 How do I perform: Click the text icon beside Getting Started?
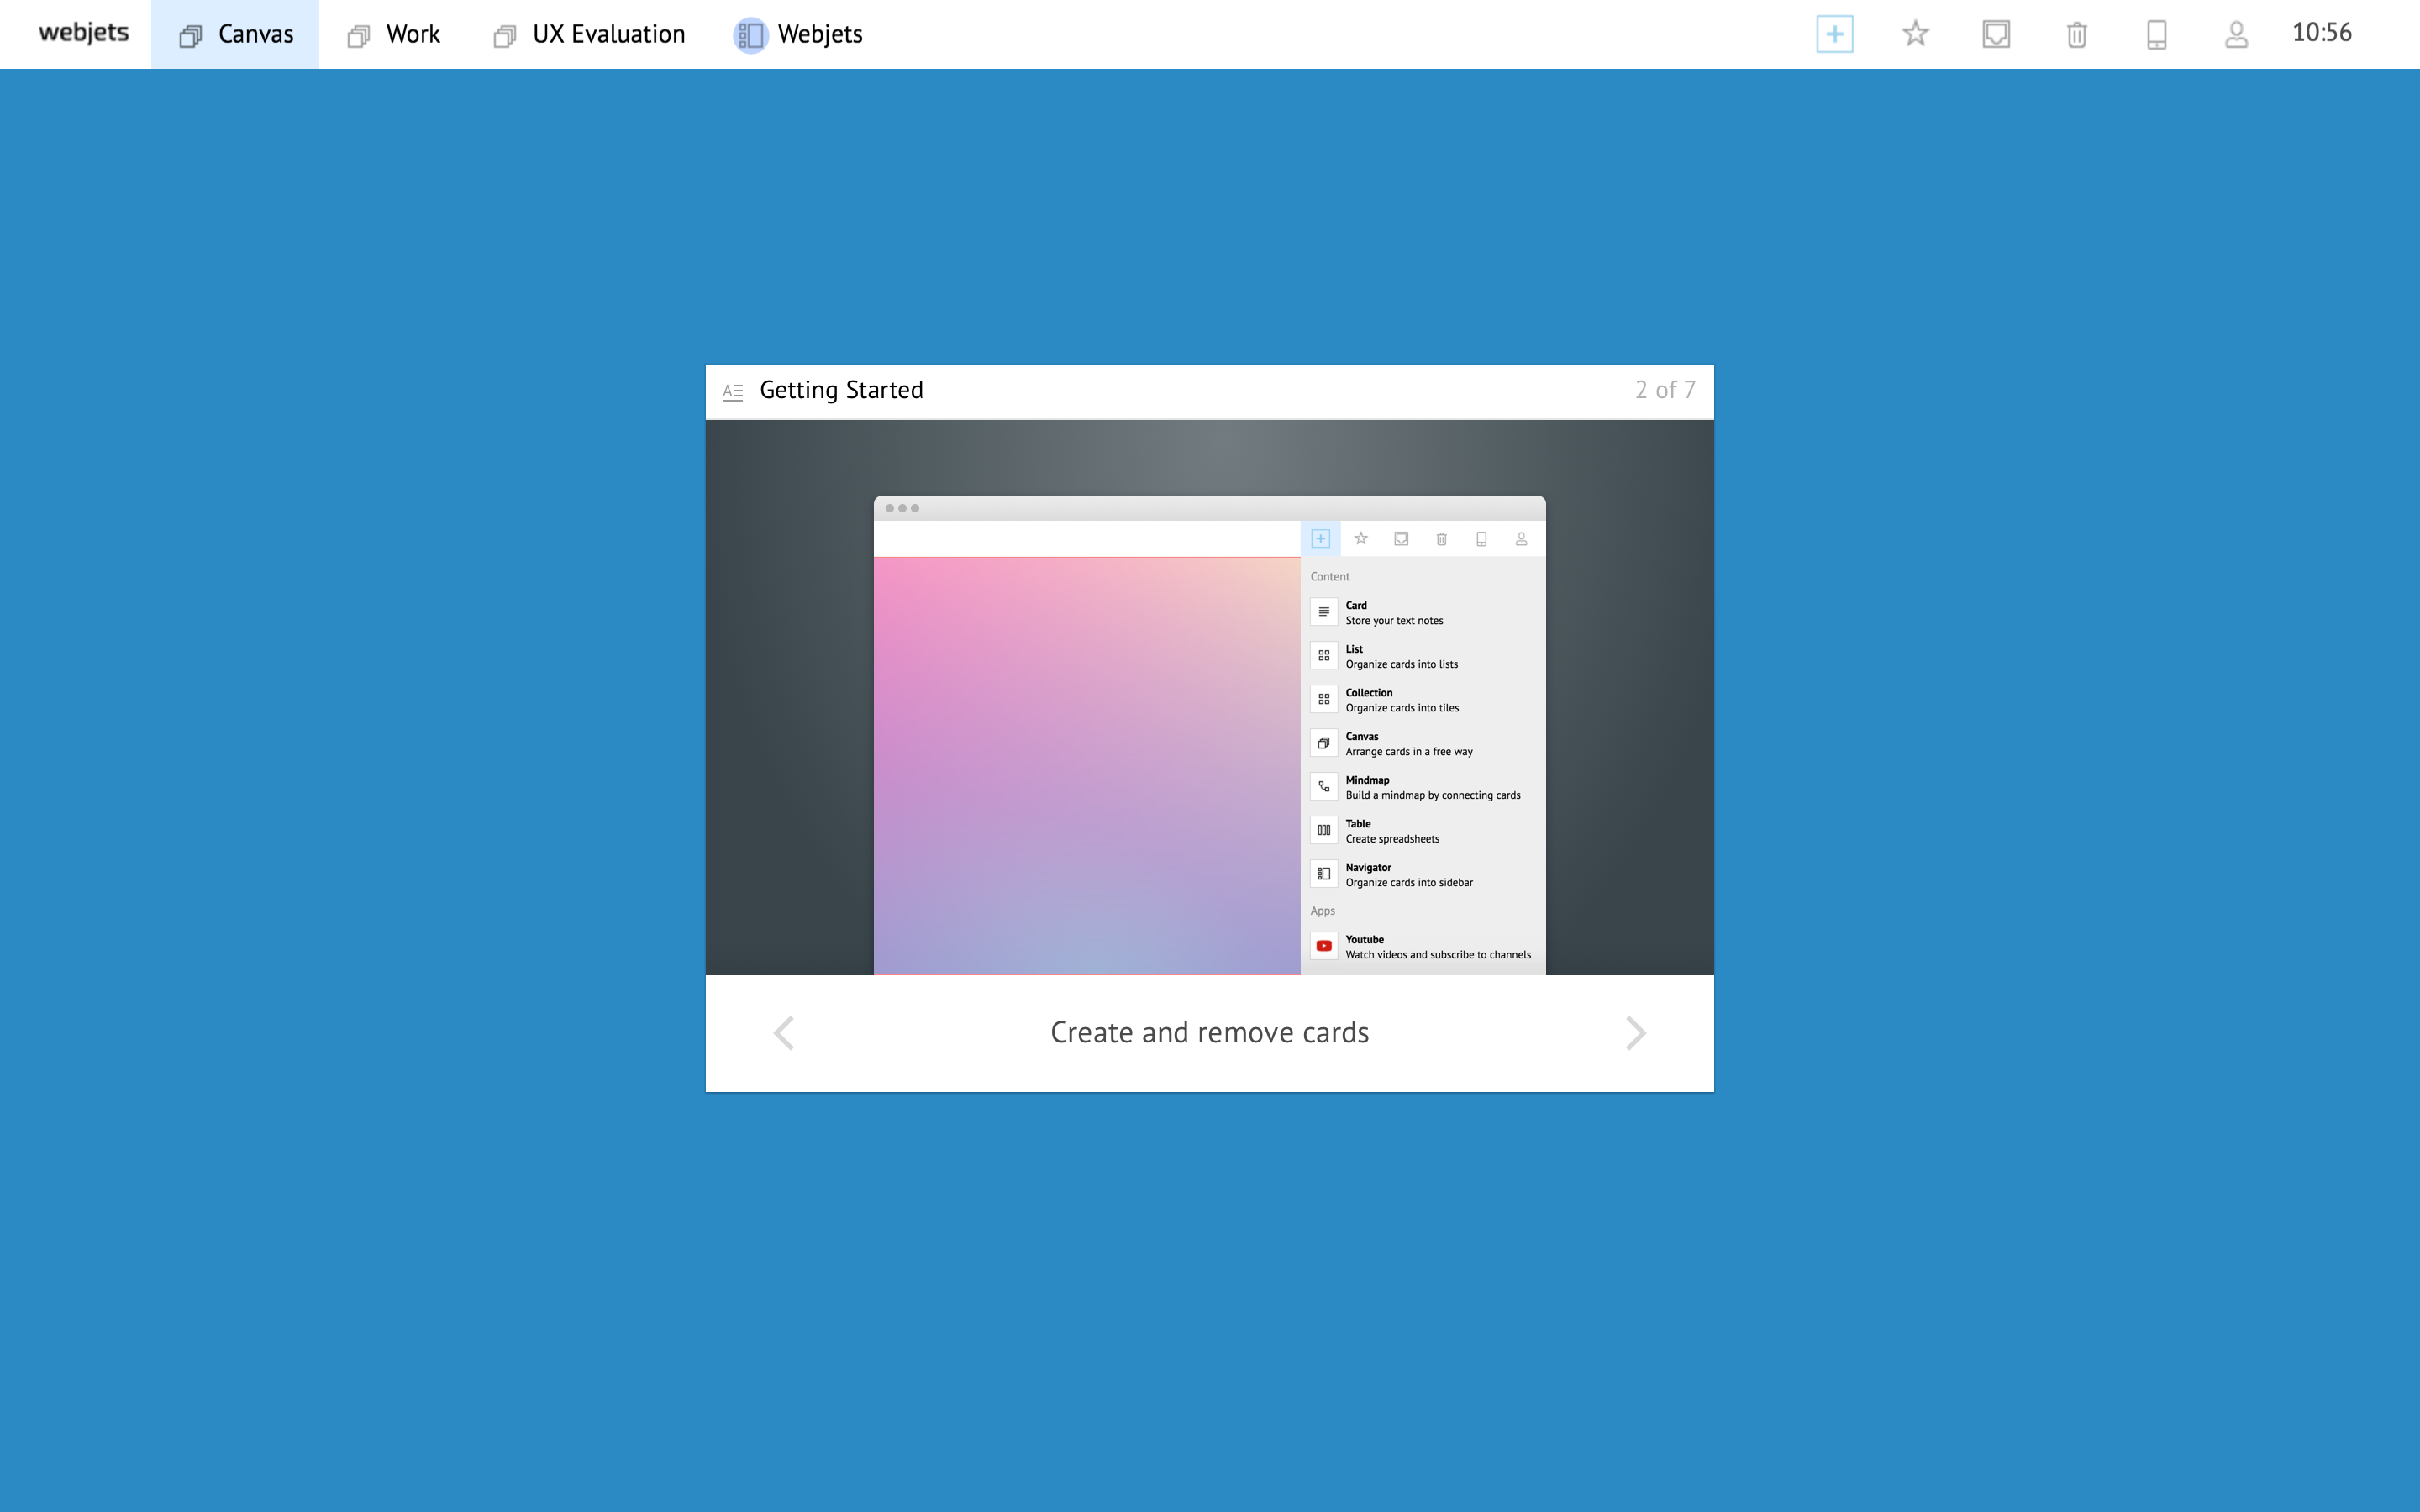[733, 391]
